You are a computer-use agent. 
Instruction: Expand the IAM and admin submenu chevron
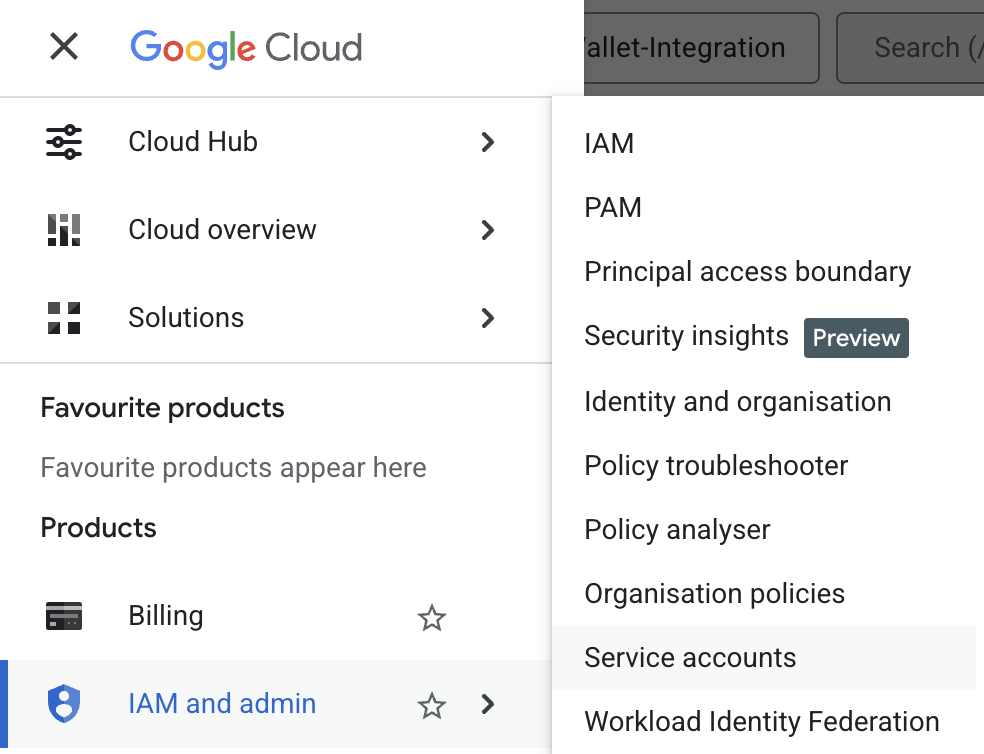point(488,704)
